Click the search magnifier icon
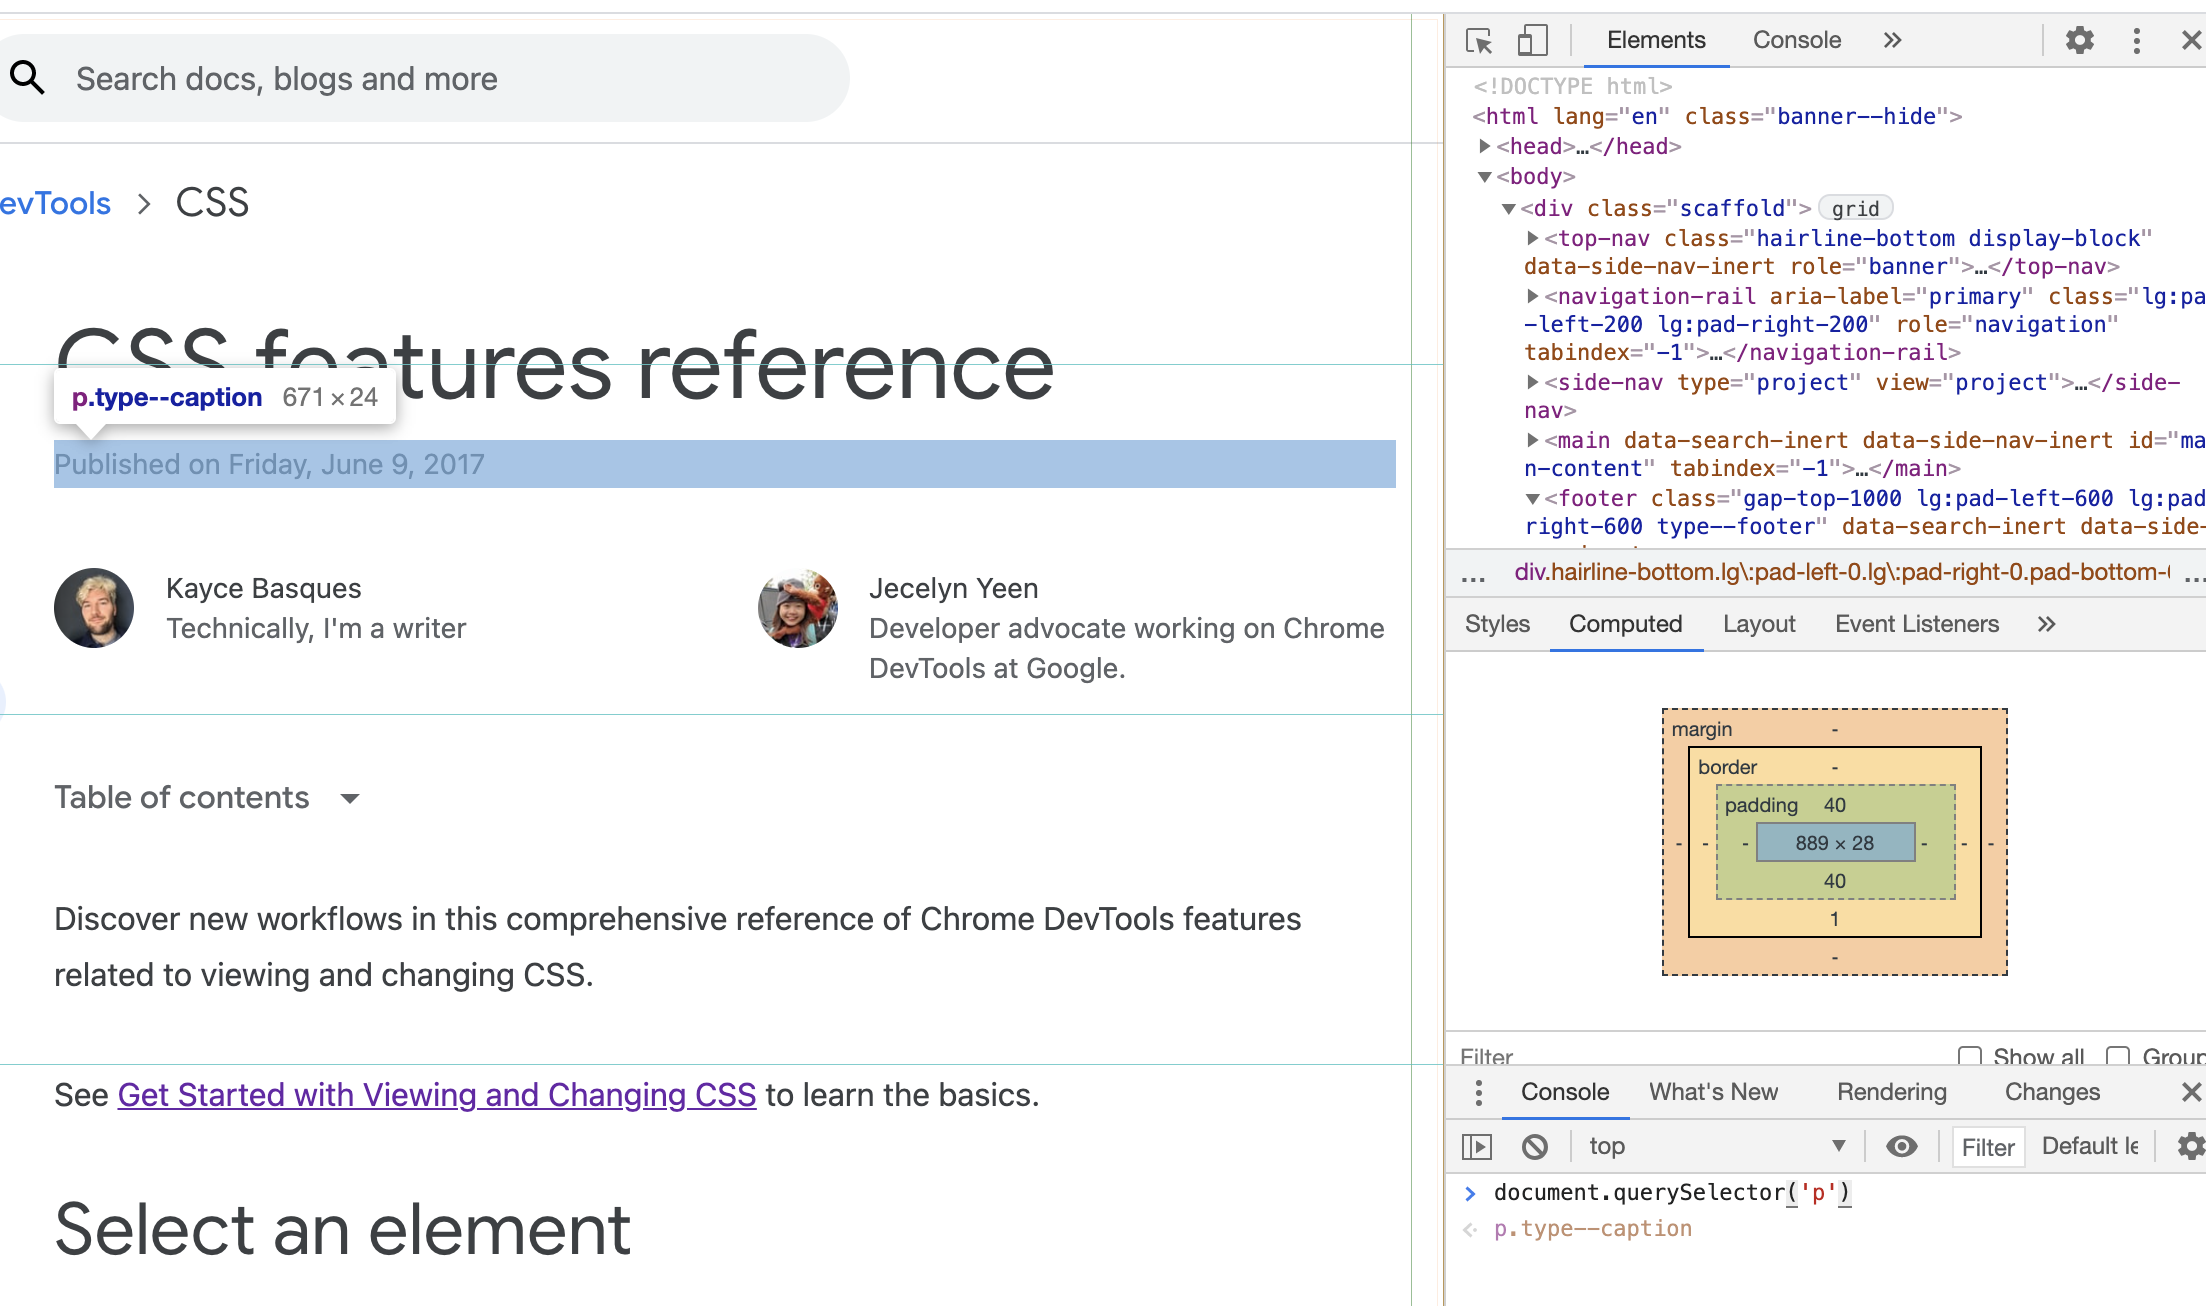This screenshot has height=1306, width=2206. pos(28,78)
